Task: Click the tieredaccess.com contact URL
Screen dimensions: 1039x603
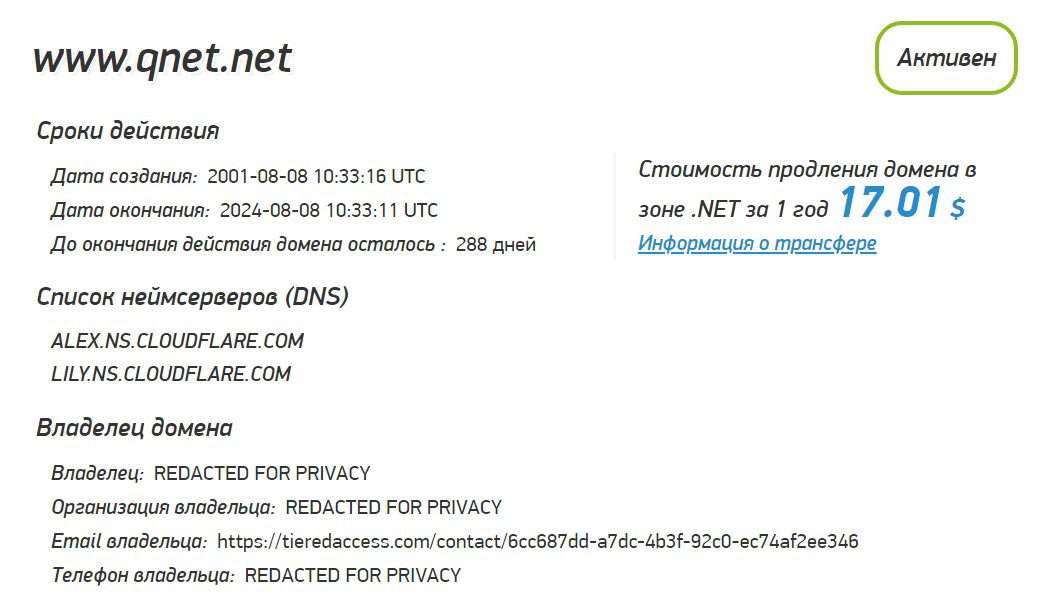Action: pyautogui.click(x=537, y=542)
